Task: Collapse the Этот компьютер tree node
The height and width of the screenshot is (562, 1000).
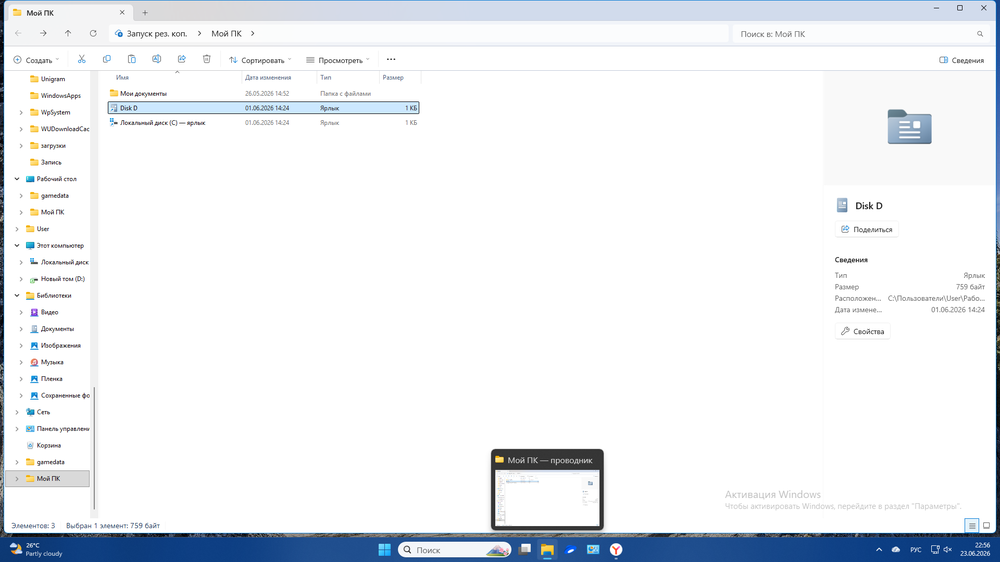Action: (x=17, y=246)
